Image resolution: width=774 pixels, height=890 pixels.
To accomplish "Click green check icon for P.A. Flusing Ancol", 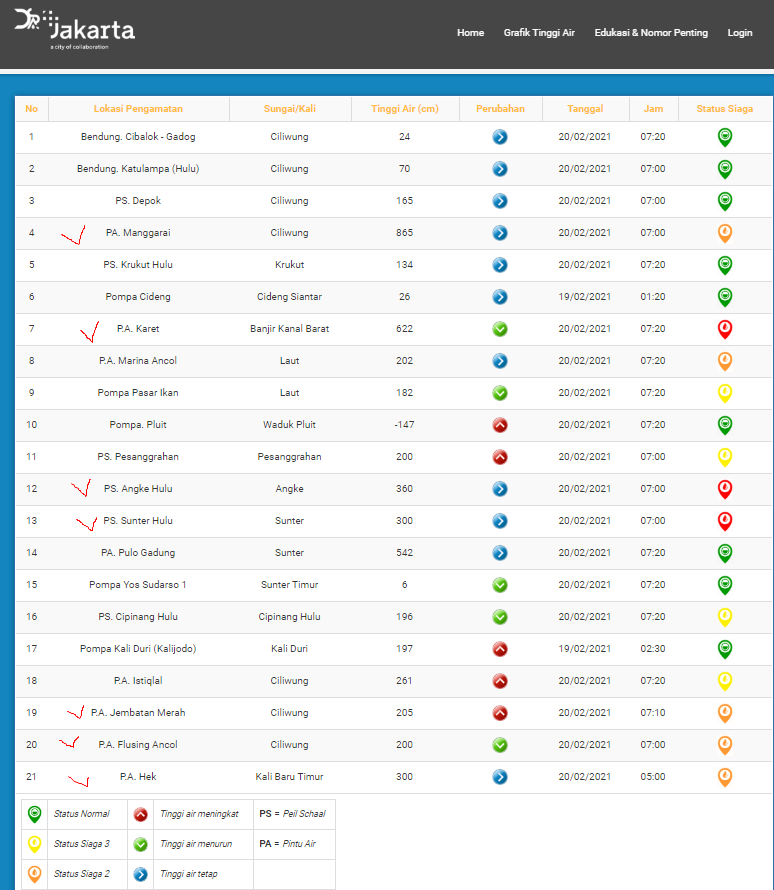I will pos(500,745).
